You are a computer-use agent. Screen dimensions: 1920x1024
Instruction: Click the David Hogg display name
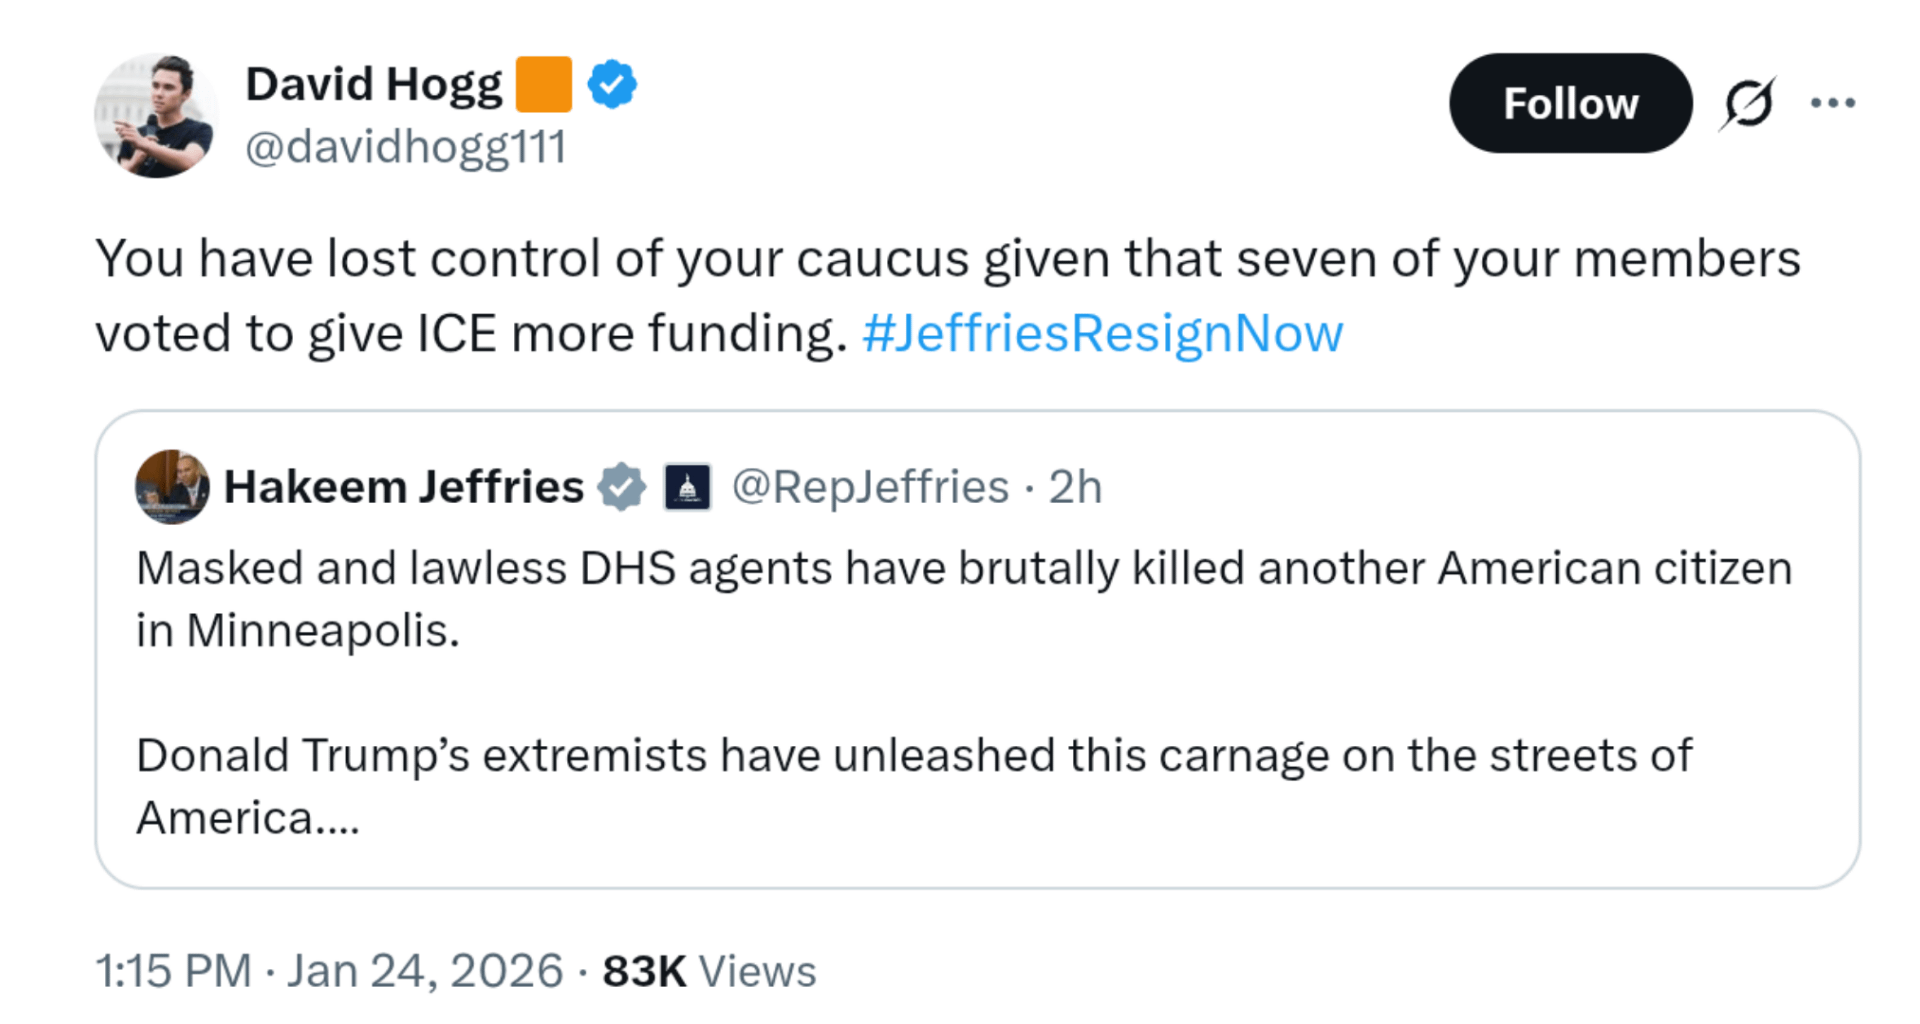tap(373, 85)
